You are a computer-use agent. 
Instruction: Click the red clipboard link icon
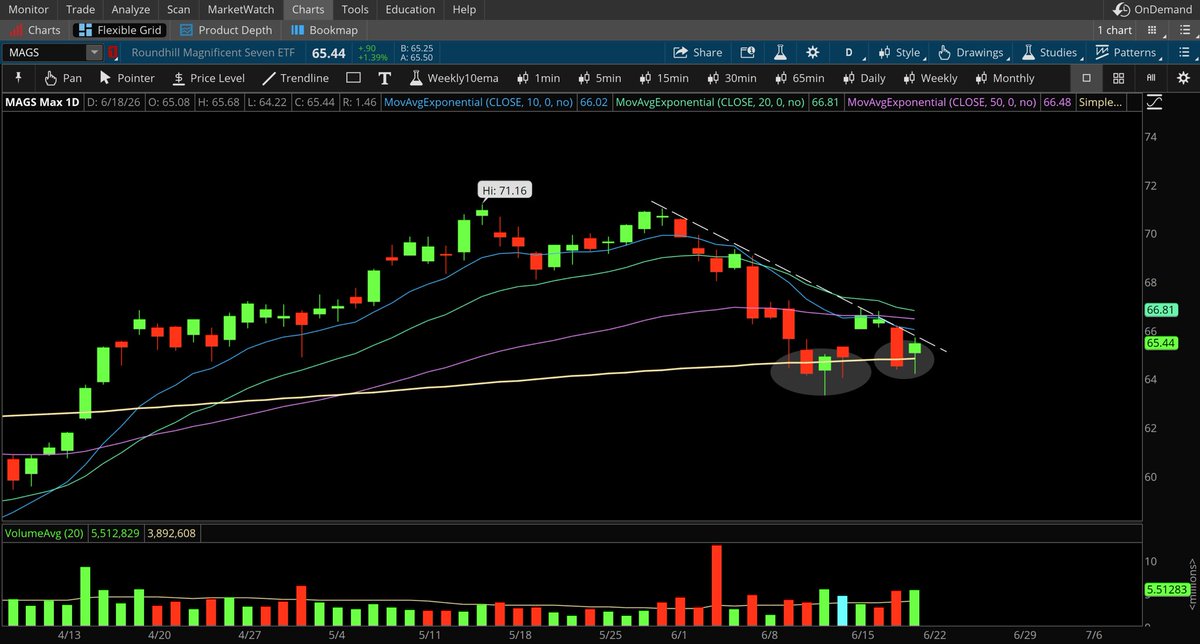click(x=113, y=52)
